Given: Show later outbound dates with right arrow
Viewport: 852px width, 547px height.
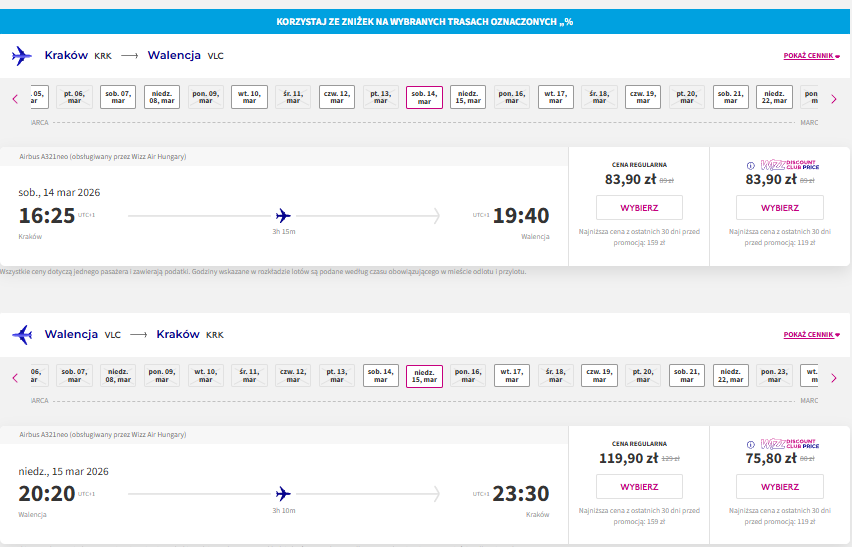Looking at the screenshot, I should click(x=834, y=99).
